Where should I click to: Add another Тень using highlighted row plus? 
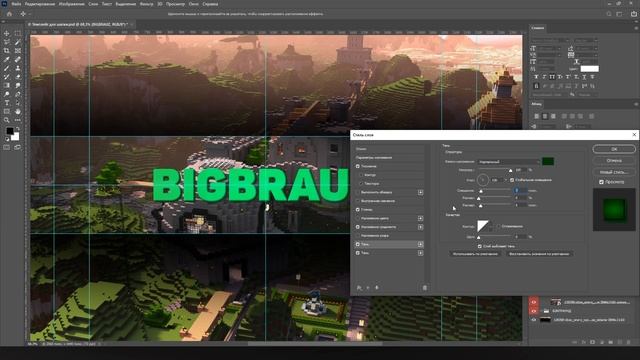[x=420, y=244]
